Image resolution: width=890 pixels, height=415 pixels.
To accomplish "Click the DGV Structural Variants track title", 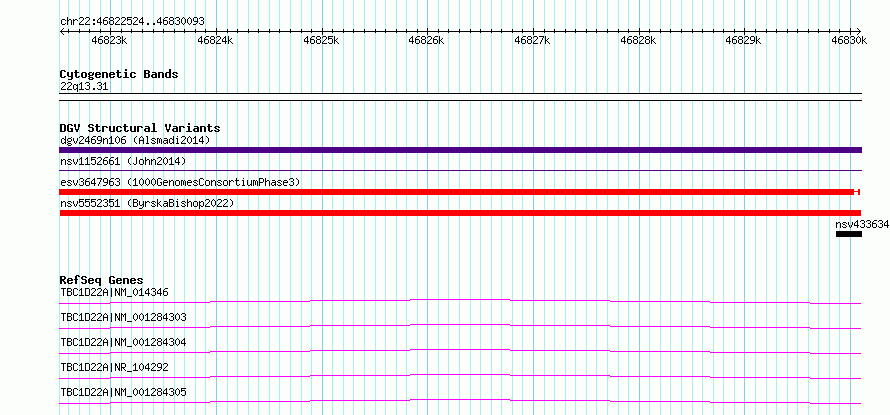I will coord(140,128).
